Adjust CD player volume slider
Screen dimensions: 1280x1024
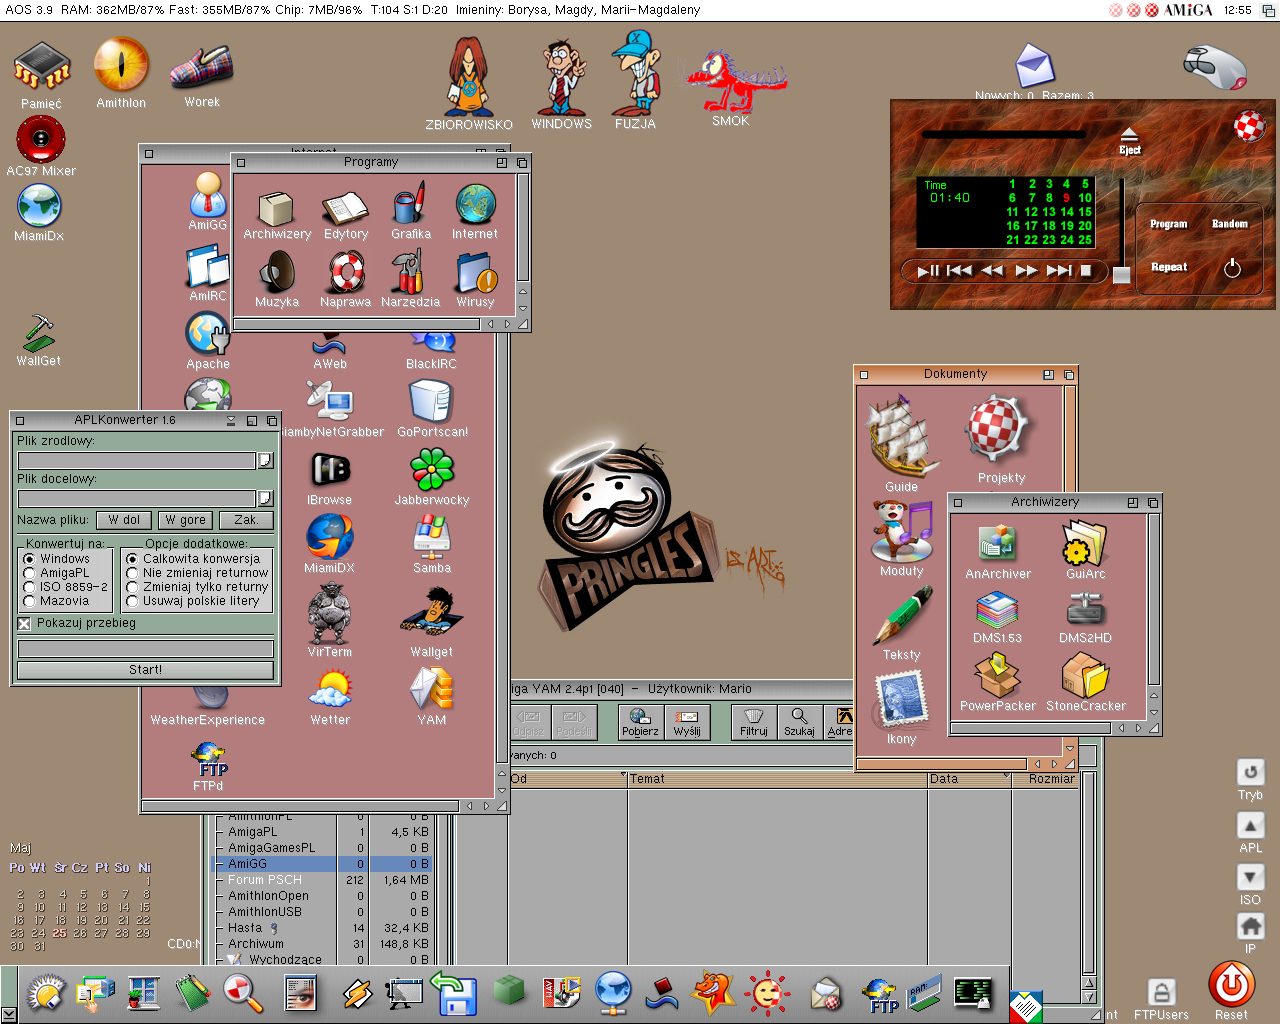click(1122, 275)
